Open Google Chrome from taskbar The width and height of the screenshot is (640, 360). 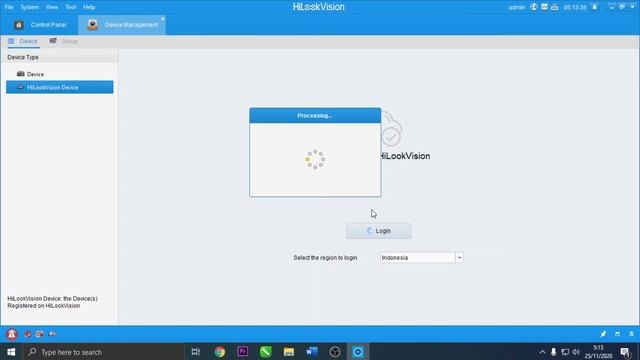point(220,352)
